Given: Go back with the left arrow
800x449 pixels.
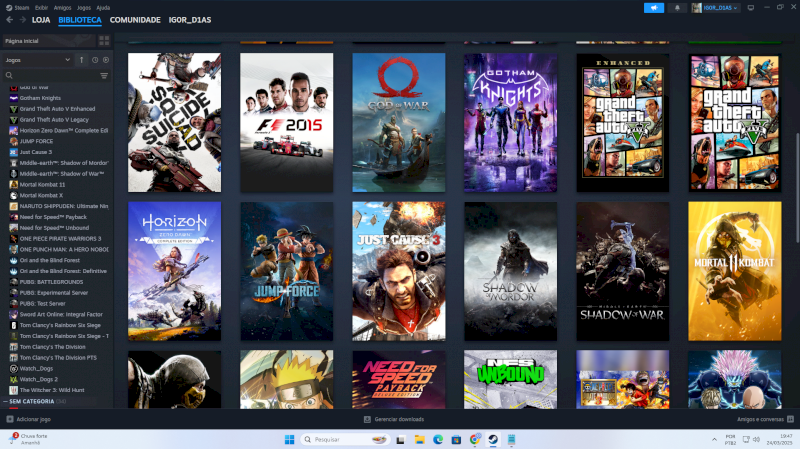Looking at the screenshot, I should tap(9, 20).
